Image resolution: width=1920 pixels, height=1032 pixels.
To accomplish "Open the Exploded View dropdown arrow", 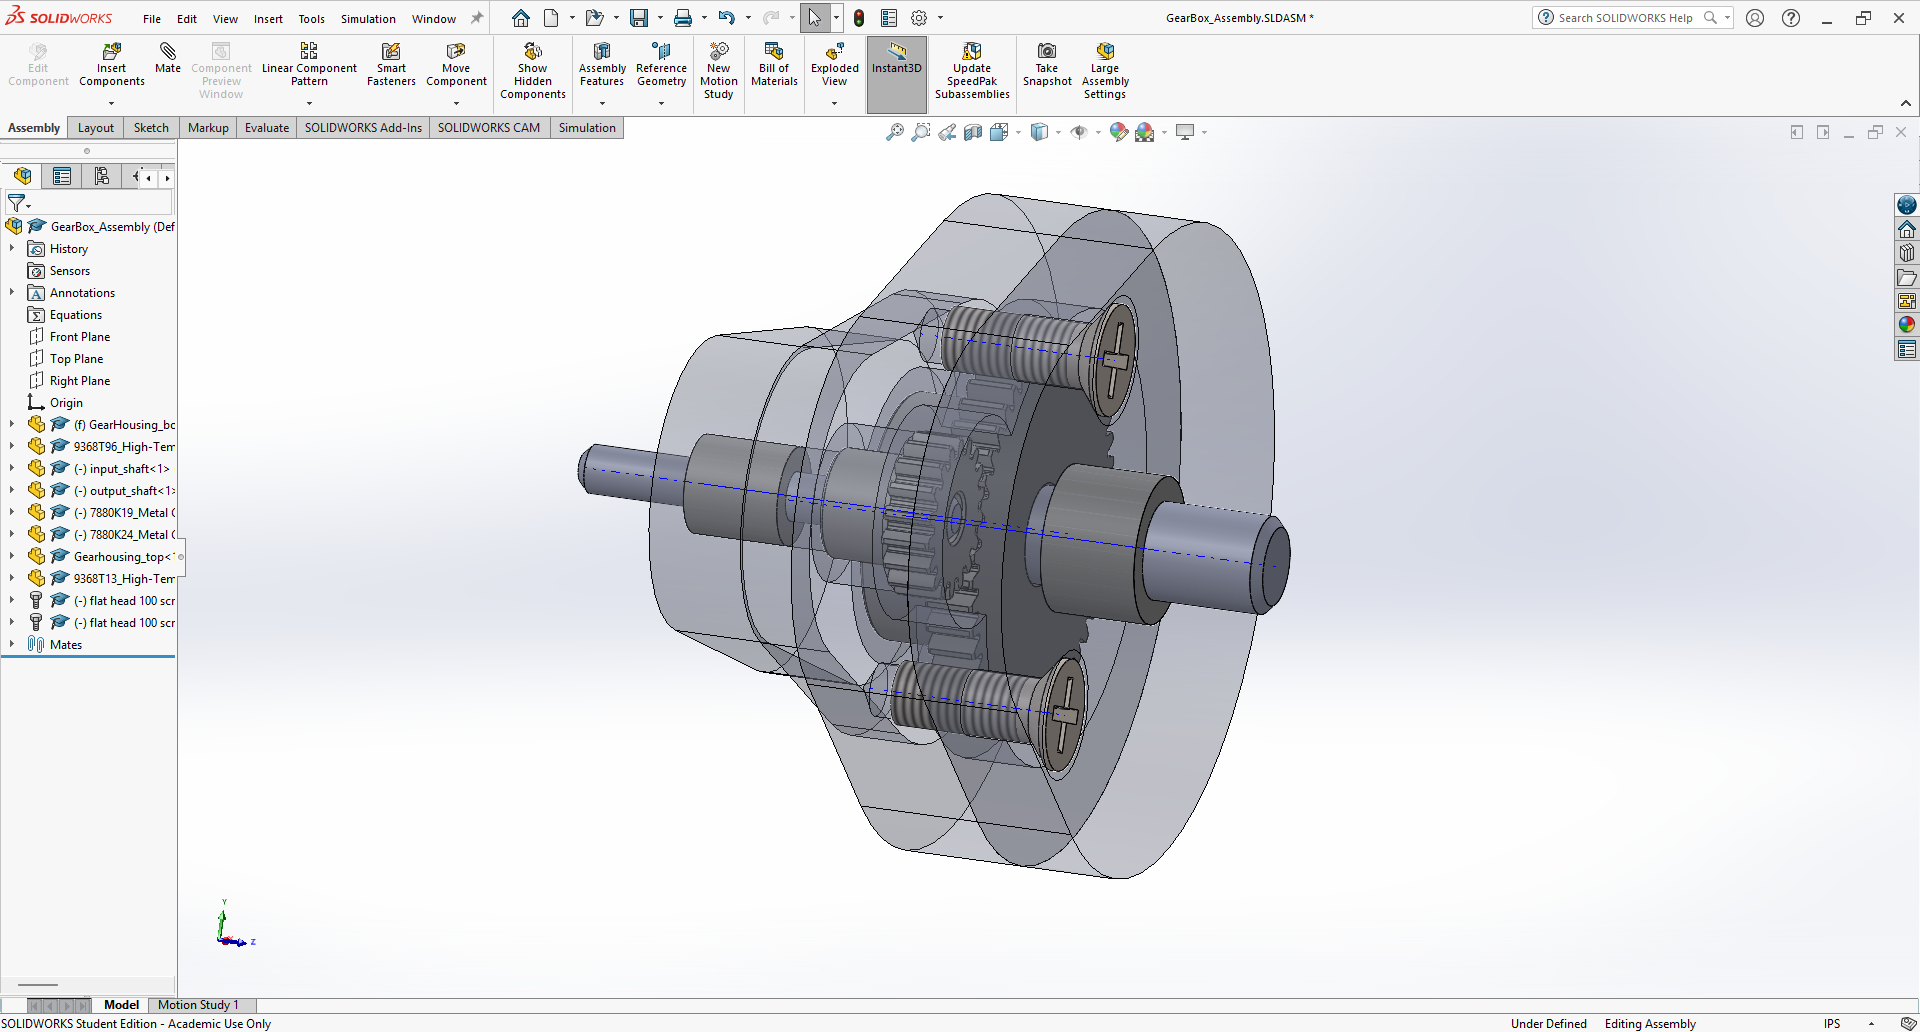I will tap(834, 103).
